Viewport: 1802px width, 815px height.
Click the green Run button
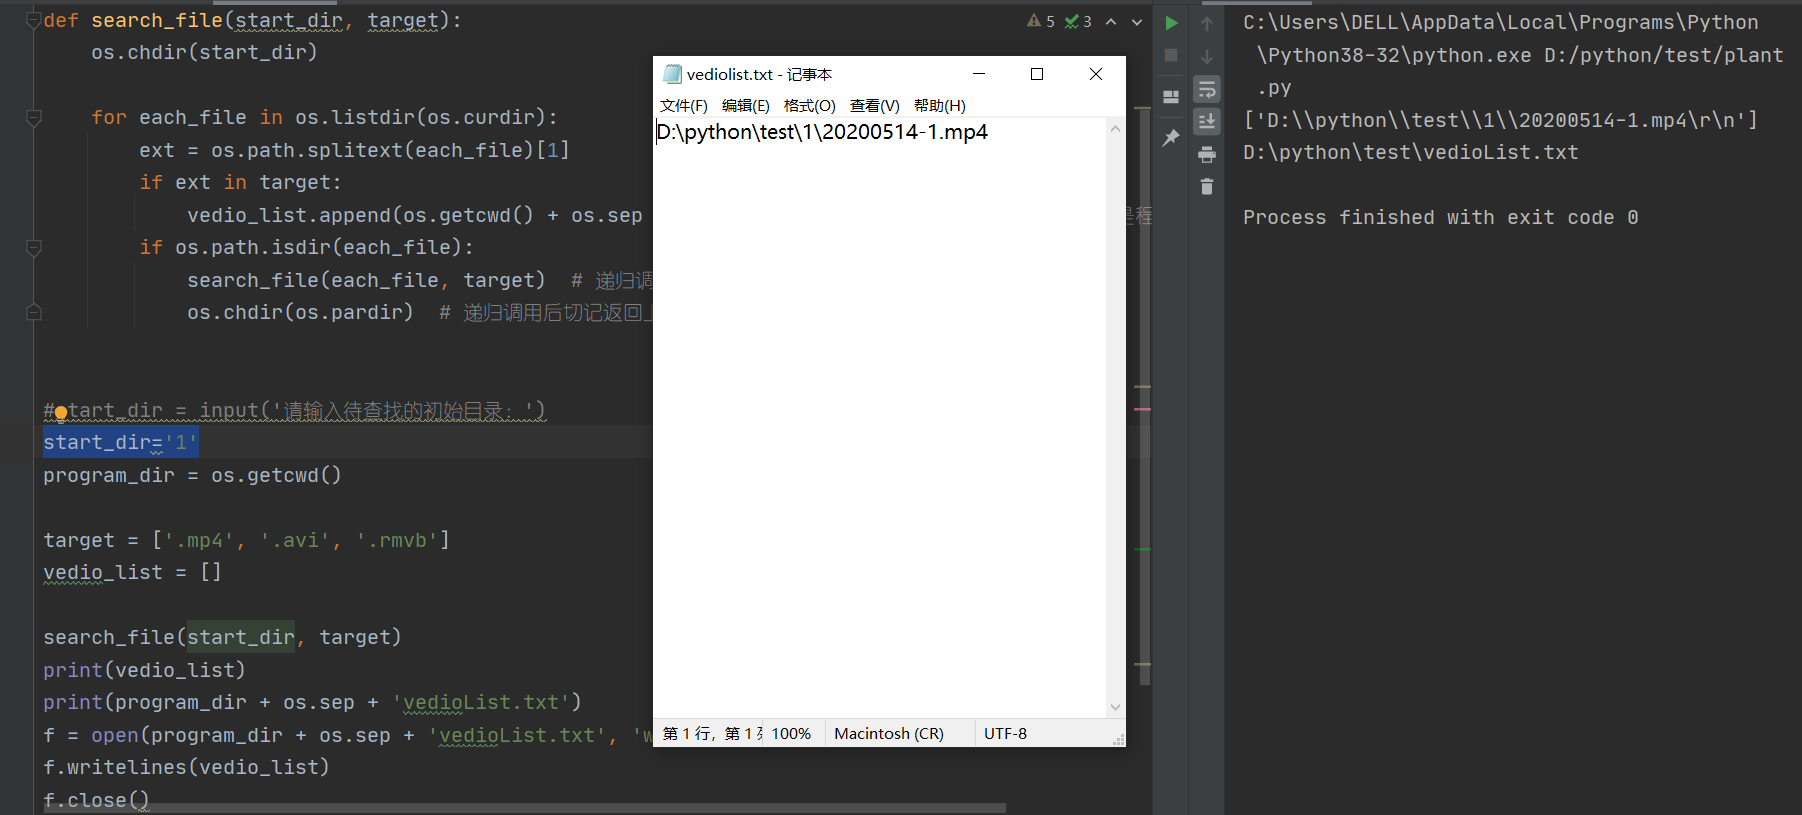click(x=1171, y=23)
